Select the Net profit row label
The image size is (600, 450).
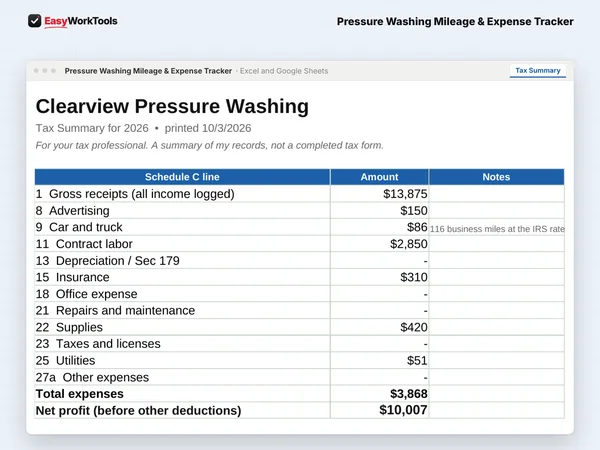point(139,411)
